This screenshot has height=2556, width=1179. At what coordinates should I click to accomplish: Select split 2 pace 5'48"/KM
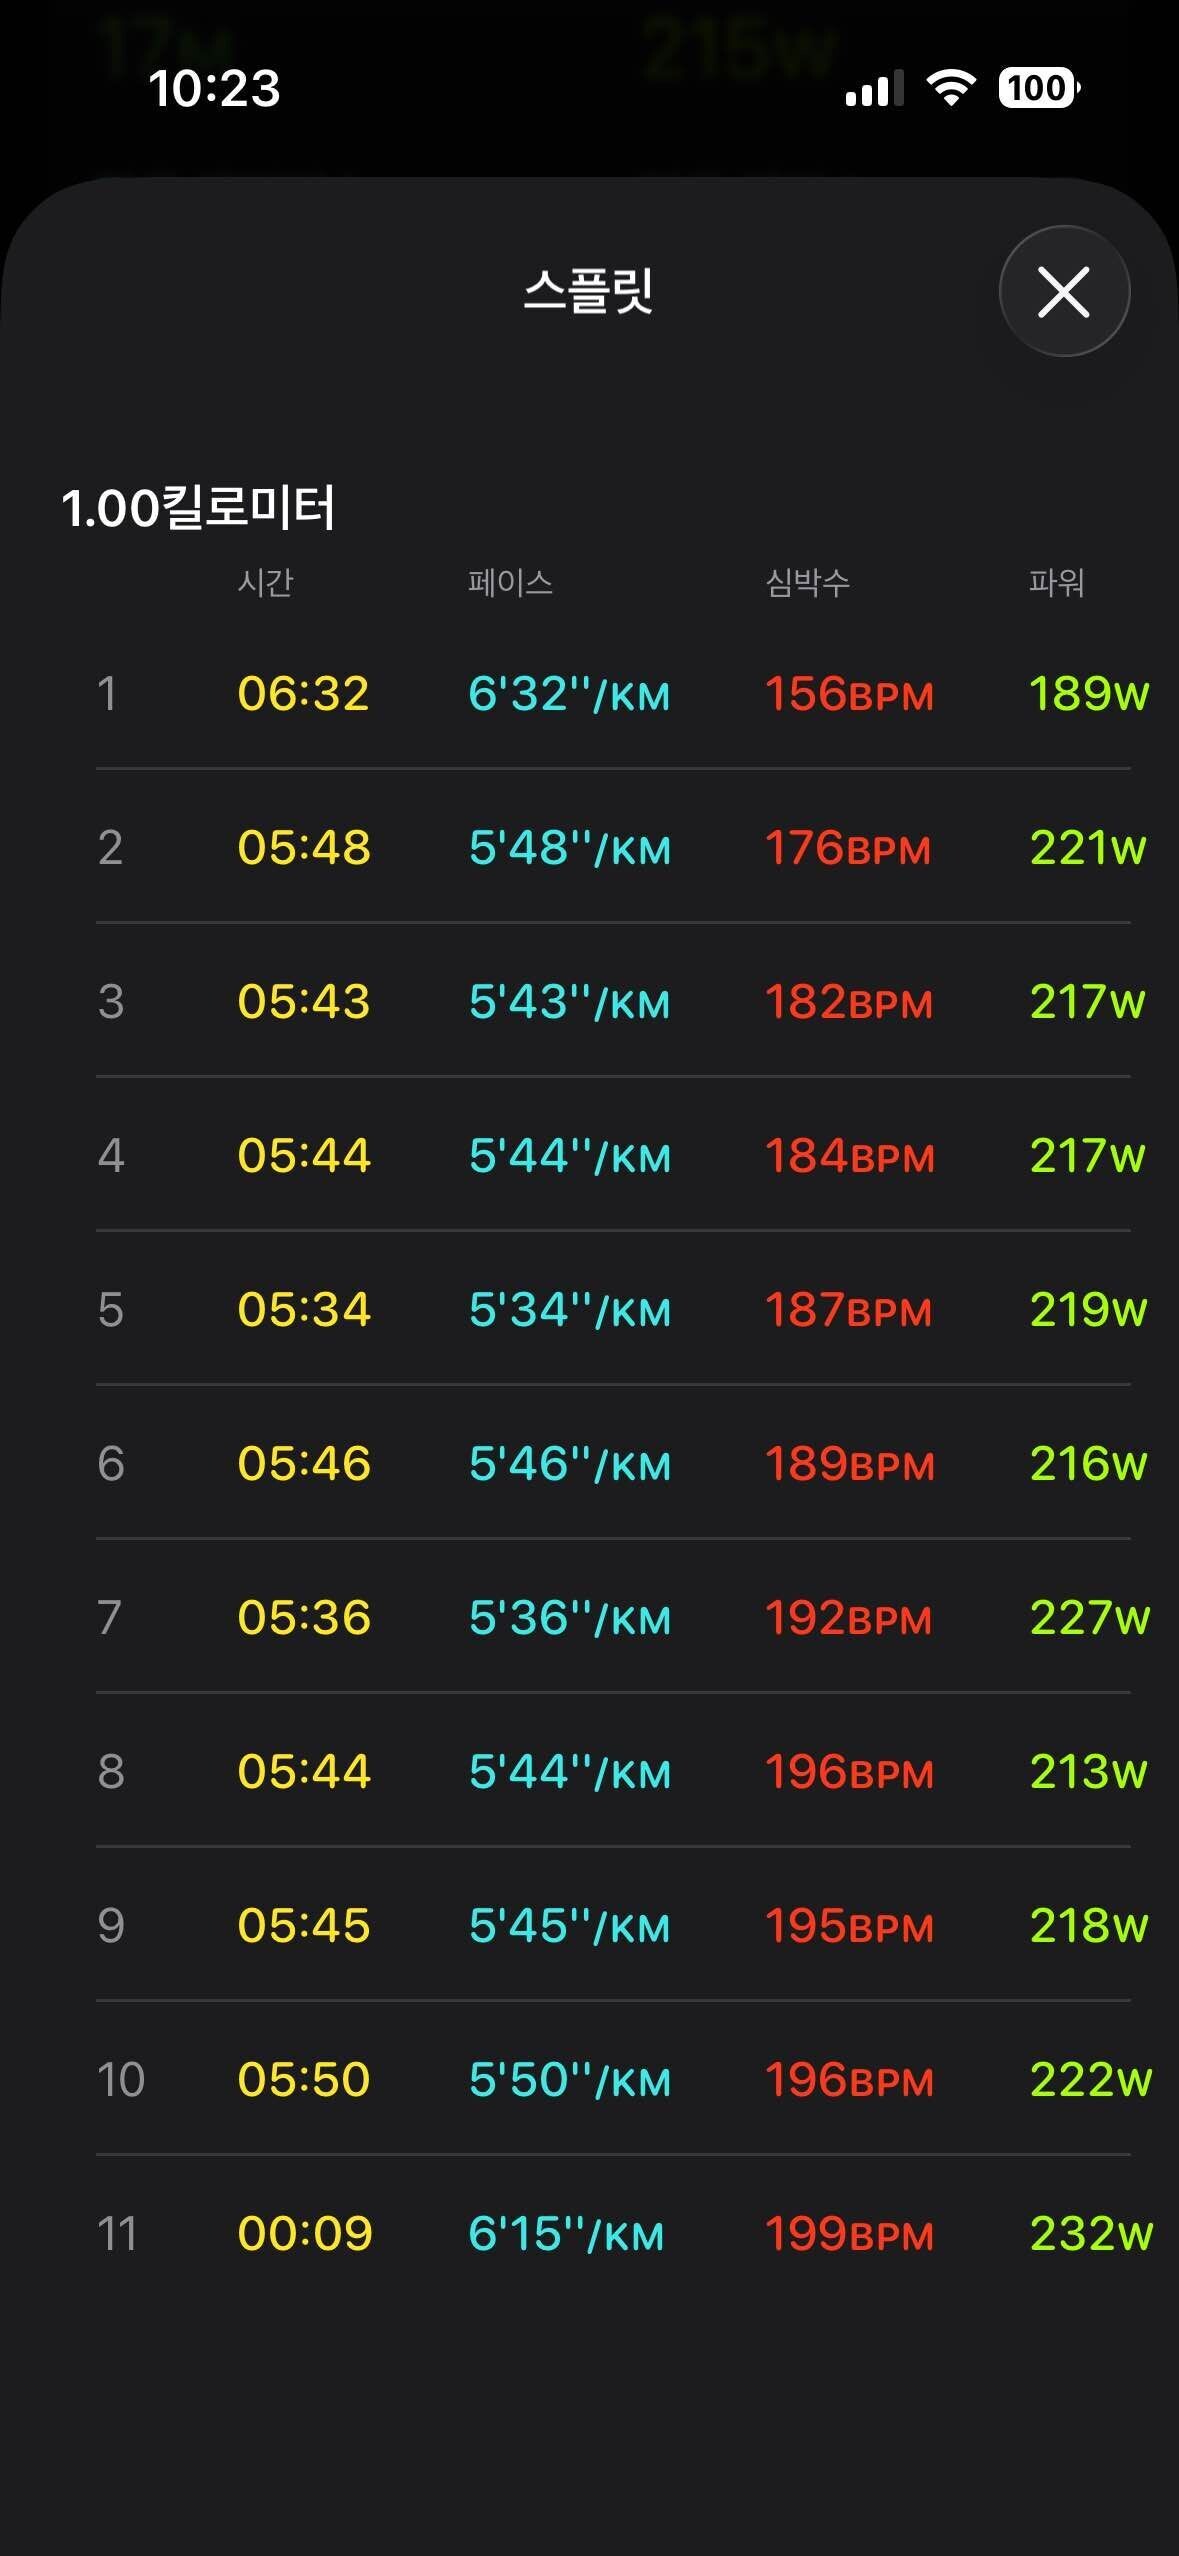coord(569,848)
